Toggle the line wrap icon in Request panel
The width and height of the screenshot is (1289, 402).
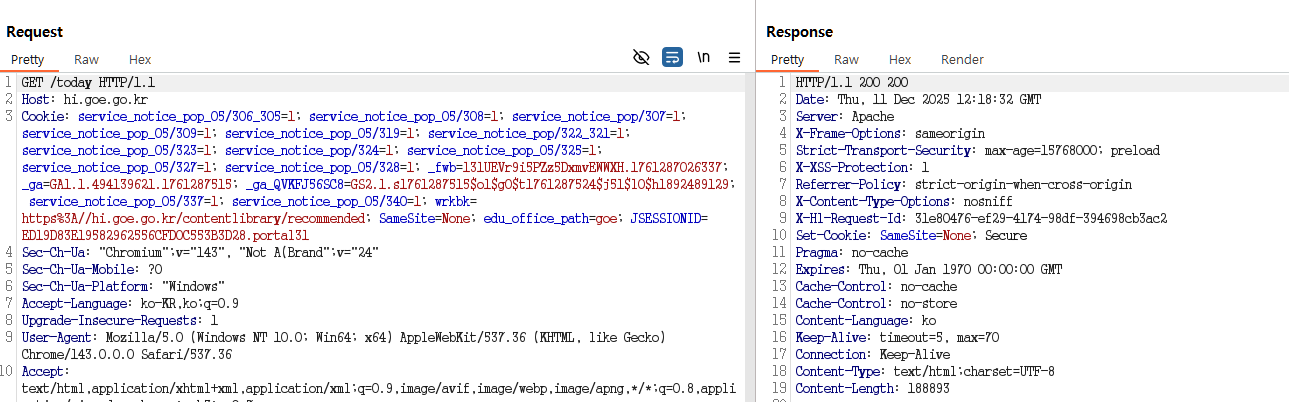(672, 58)
